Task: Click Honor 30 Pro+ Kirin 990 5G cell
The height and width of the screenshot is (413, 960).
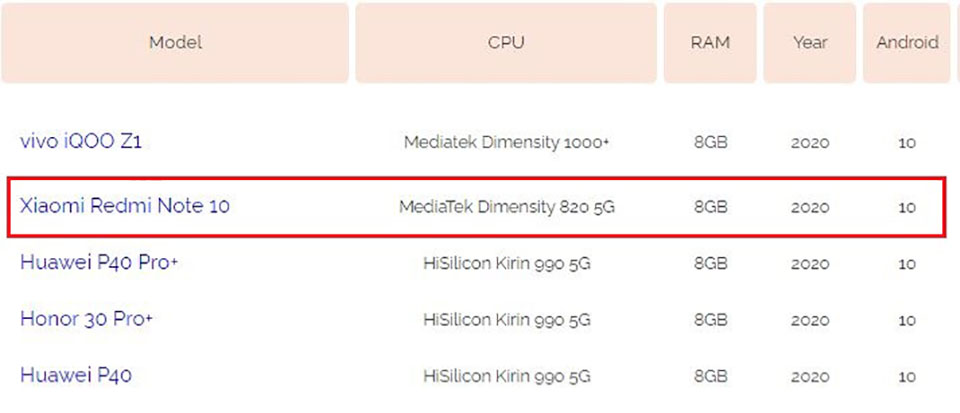Action: click(506, 320)
